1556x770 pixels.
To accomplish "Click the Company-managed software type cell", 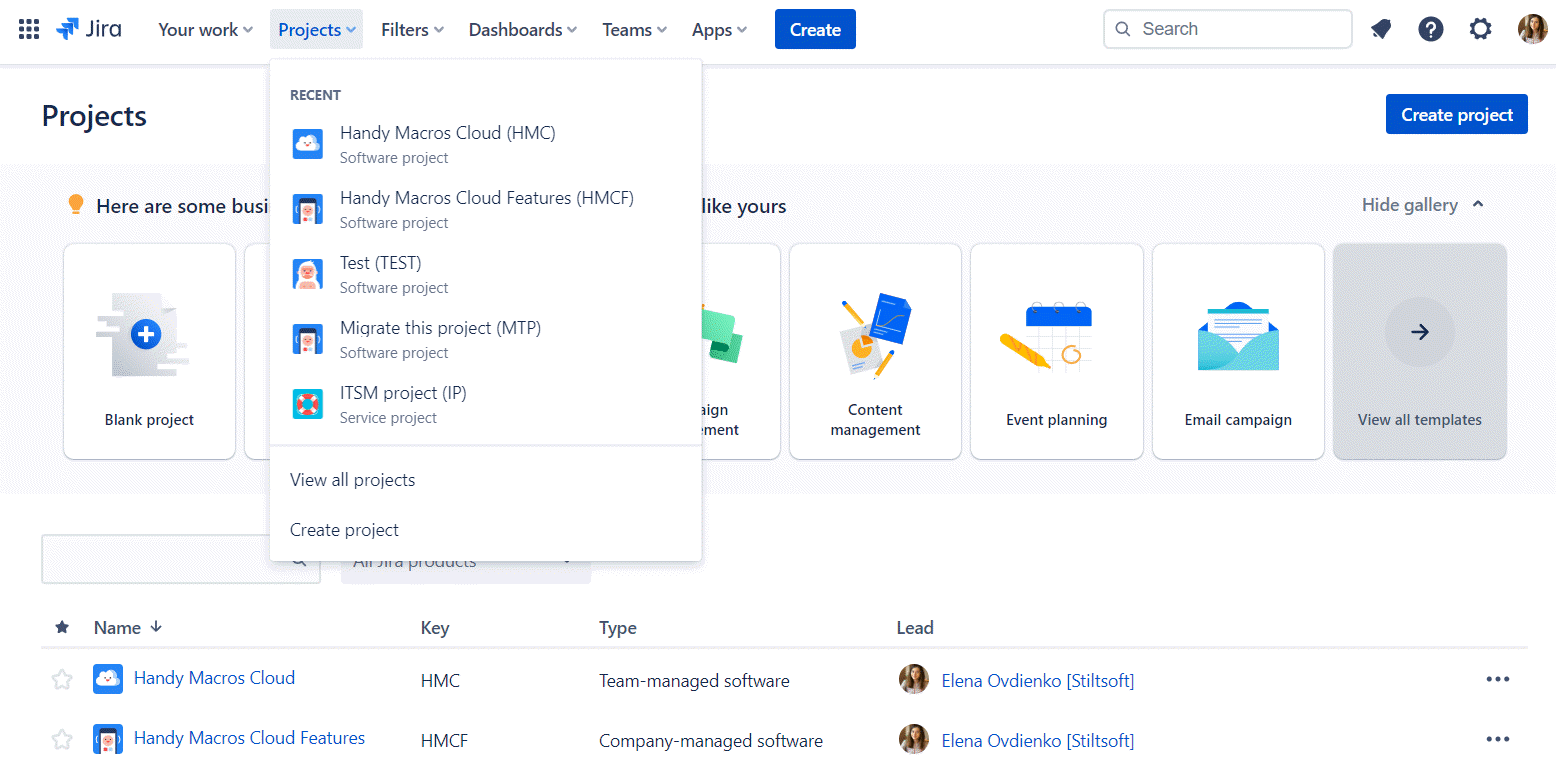I will click(711, 741).
